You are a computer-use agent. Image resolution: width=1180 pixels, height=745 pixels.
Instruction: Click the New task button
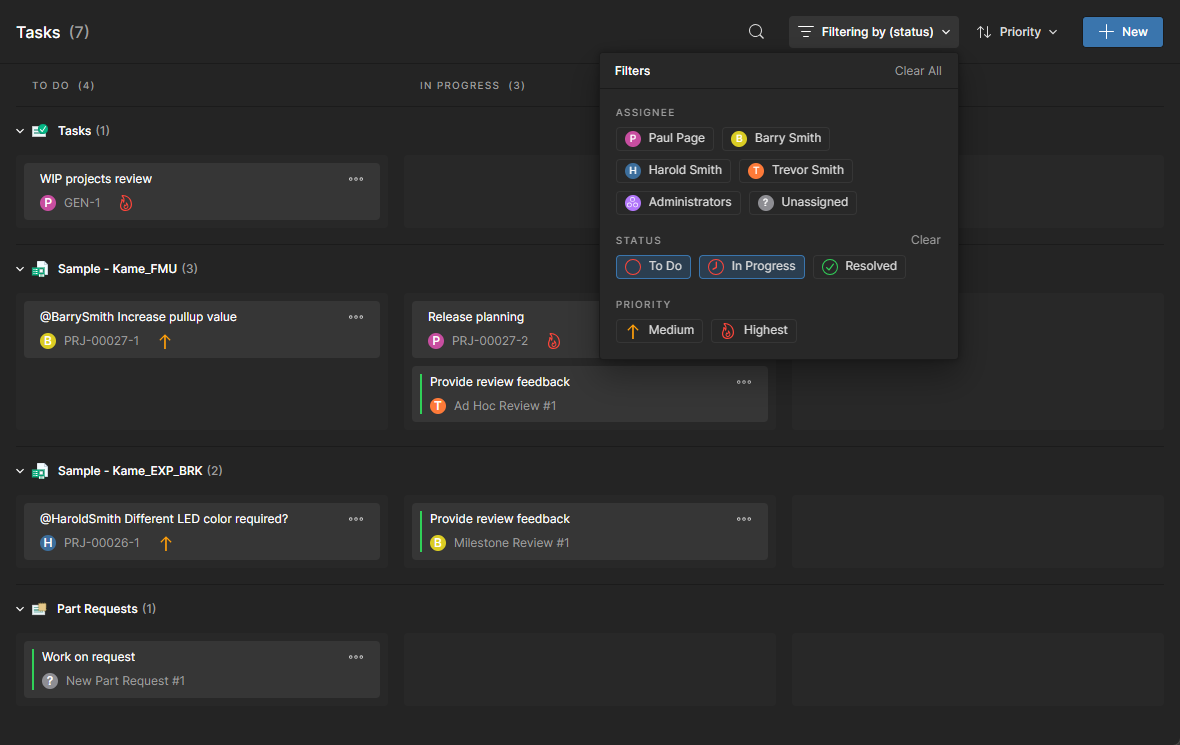(1122, 32)
